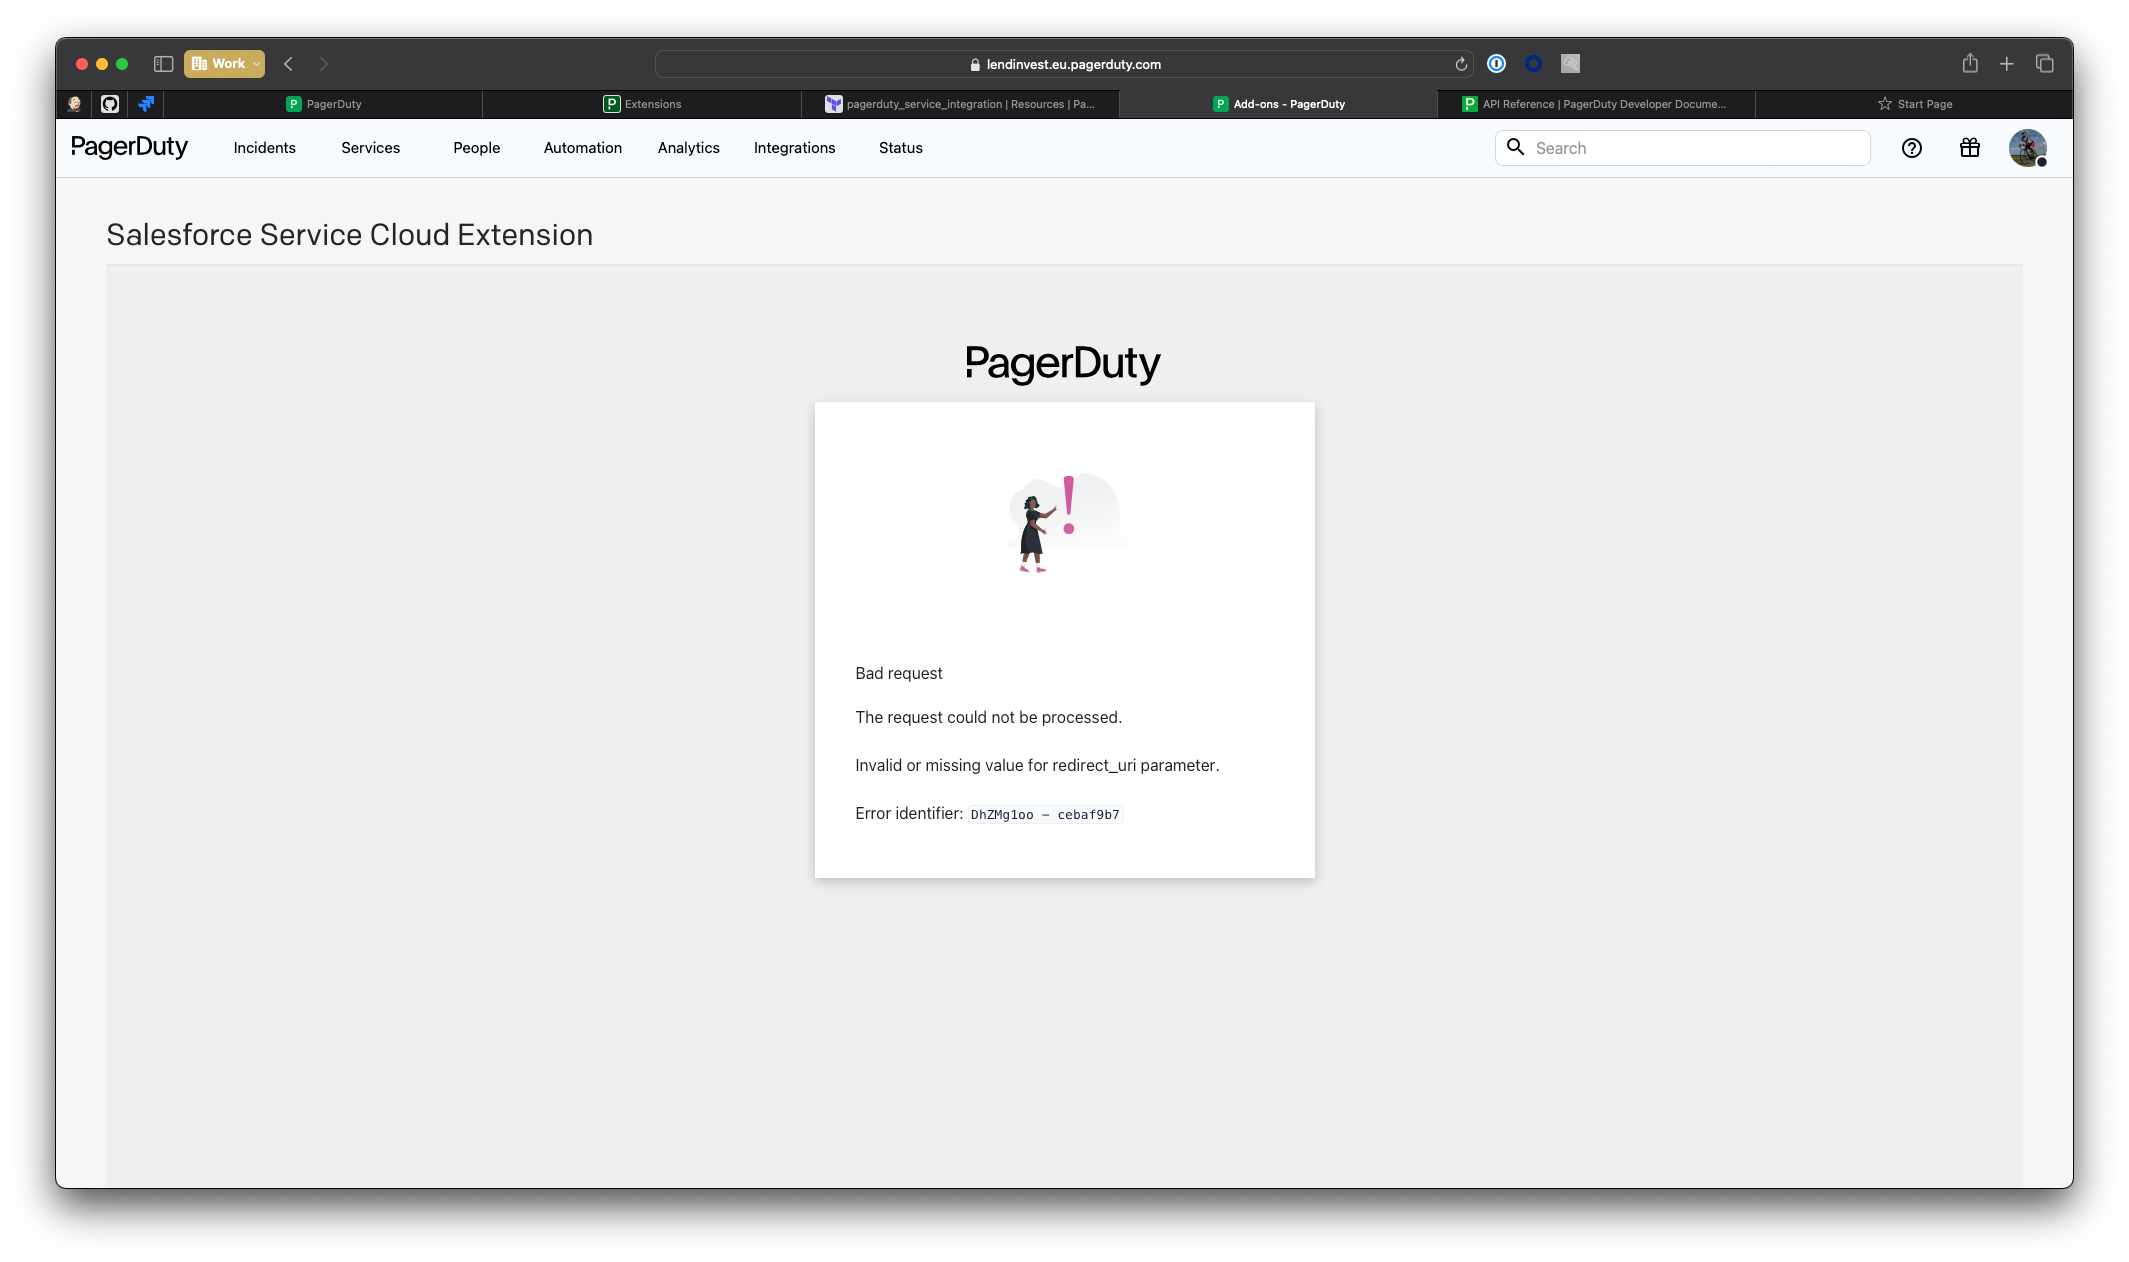Open the Incidents menu

coord(264,148)
